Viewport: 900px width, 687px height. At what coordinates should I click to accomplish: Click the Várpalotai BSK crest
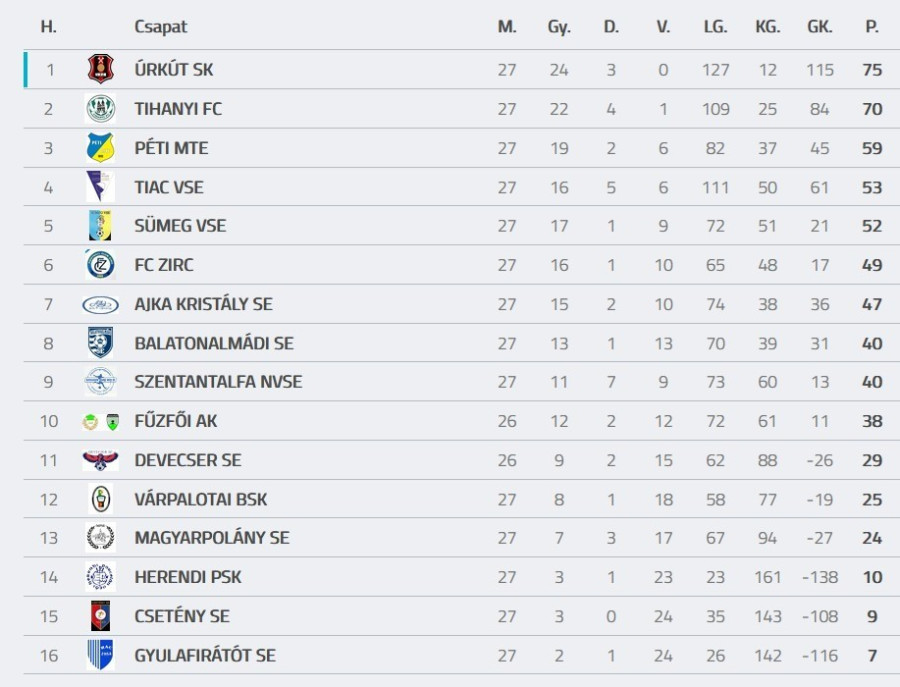coord(100,499)
